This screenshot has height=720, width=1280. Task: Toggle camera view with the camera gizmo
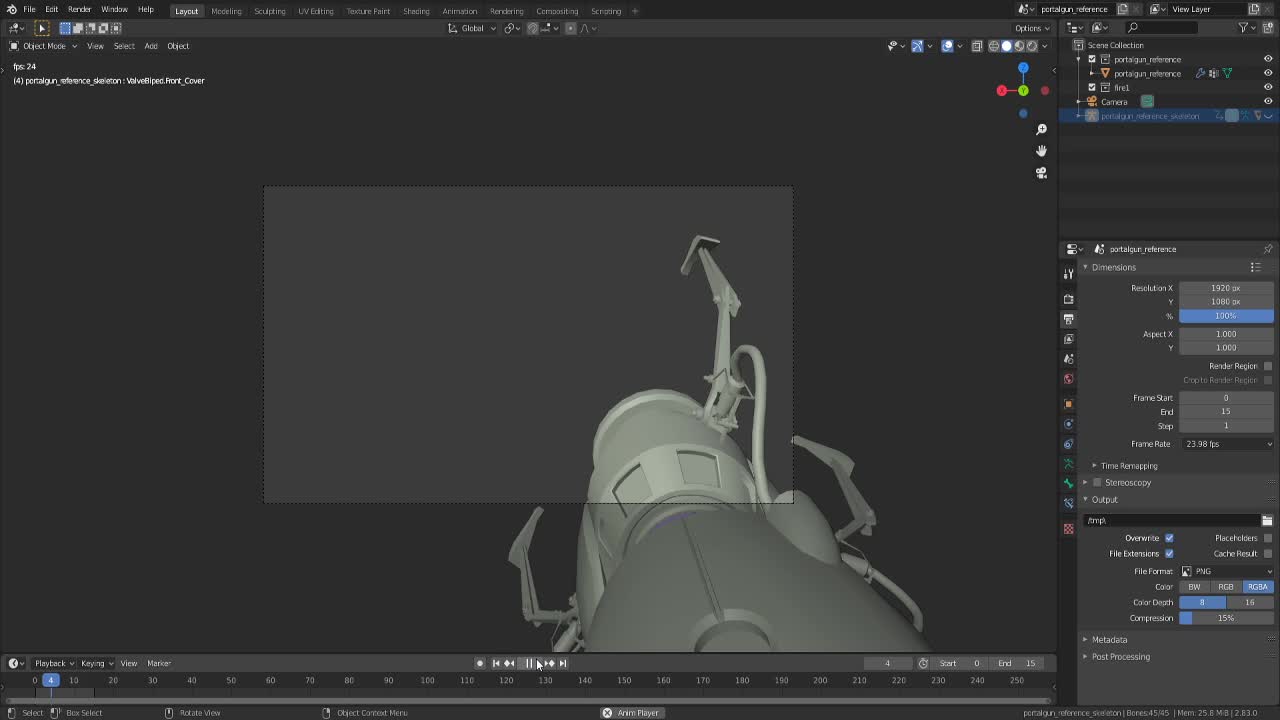1041,173
